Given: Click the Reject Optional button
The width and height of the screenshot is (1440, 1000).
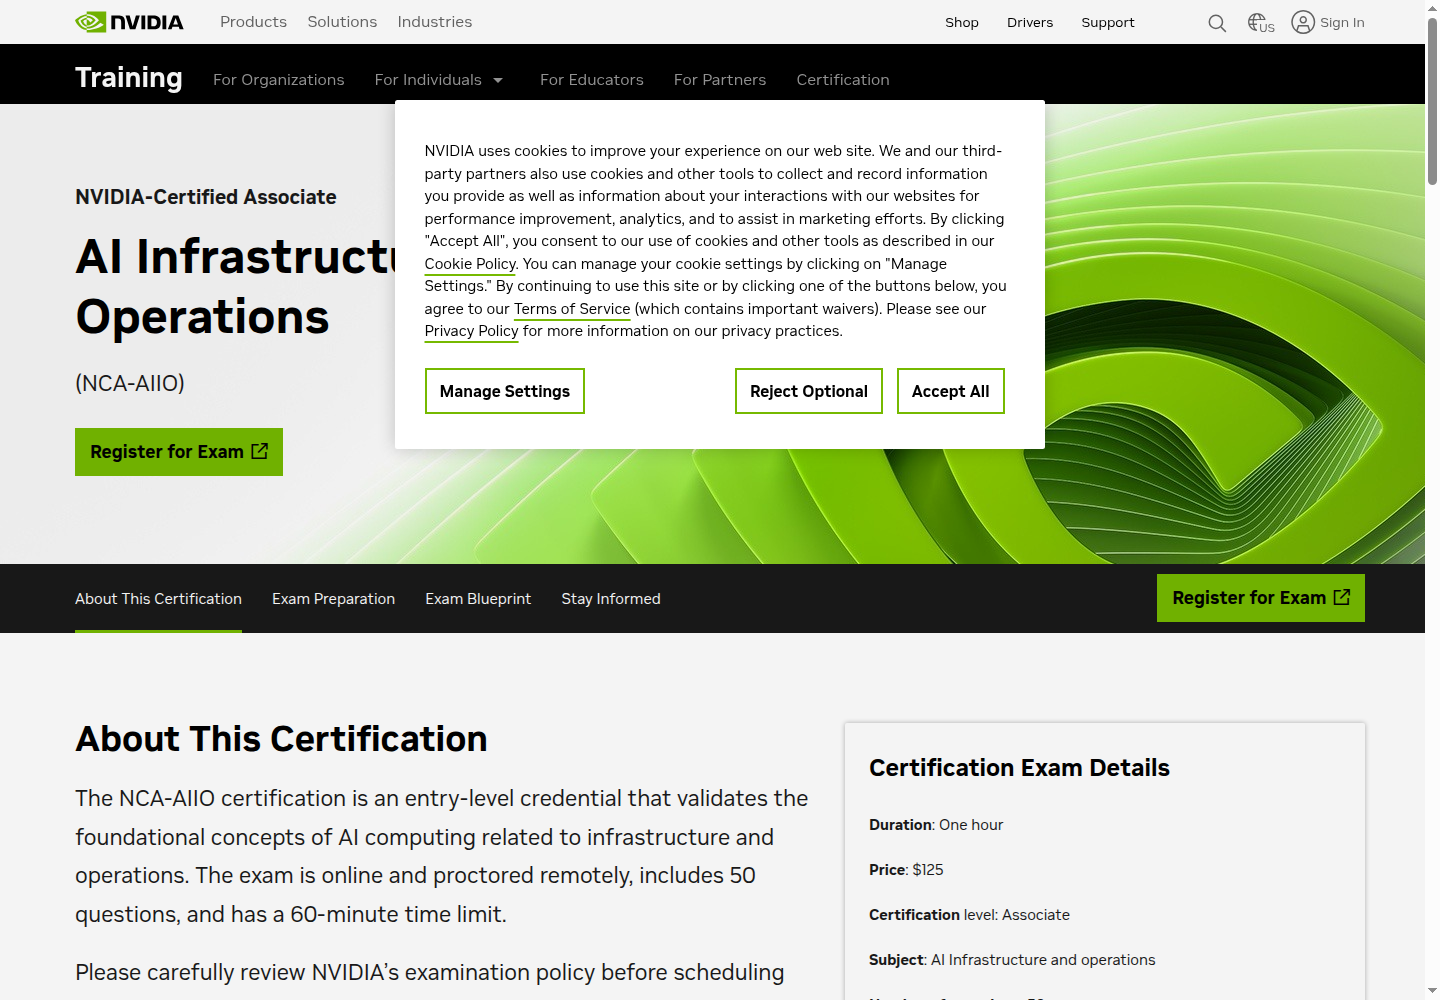Looking at the screenshot, I should tap(809, 391).
